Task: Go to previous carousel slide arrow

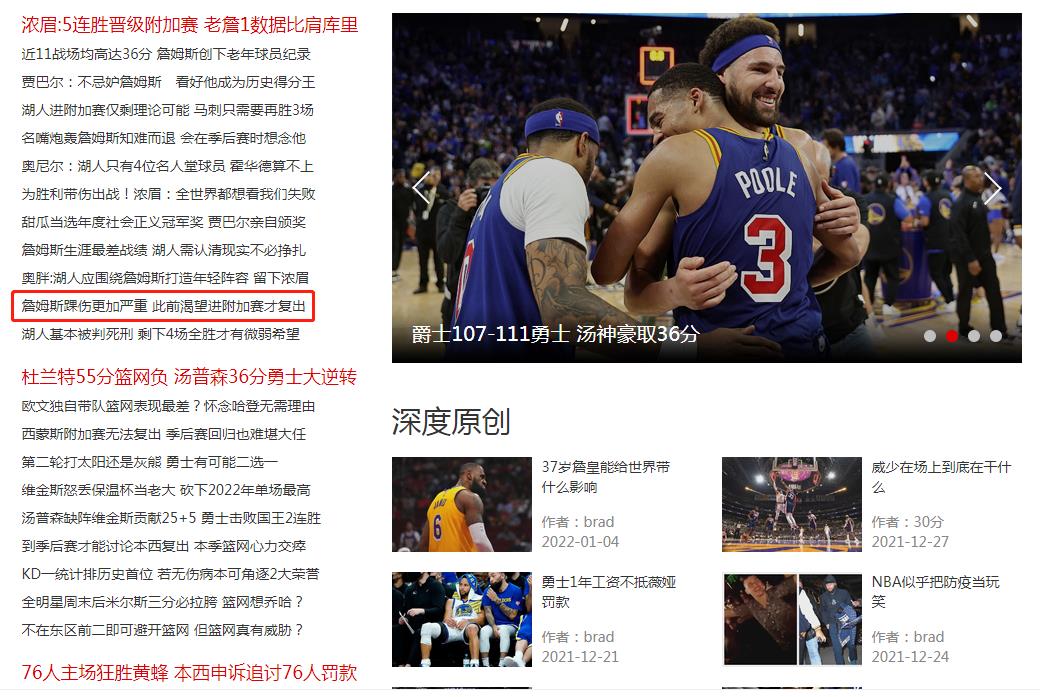Action: 421,188
